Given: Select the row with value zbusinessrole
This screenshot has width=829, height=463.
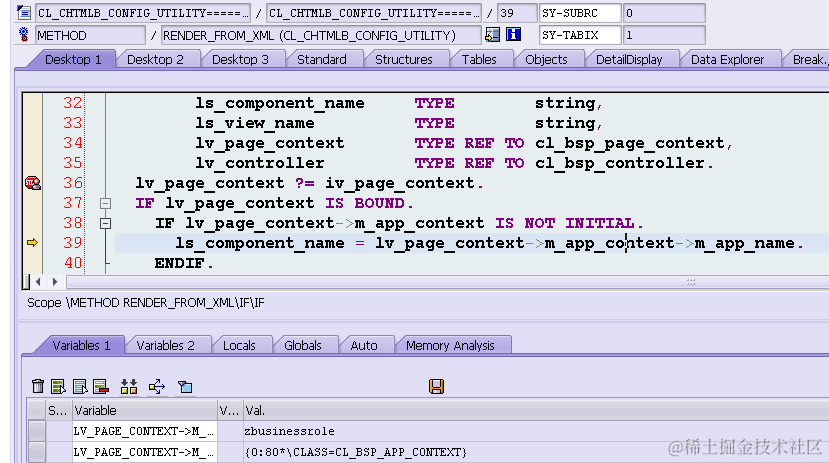Looking at the screenshot, I should coord(36,431).
